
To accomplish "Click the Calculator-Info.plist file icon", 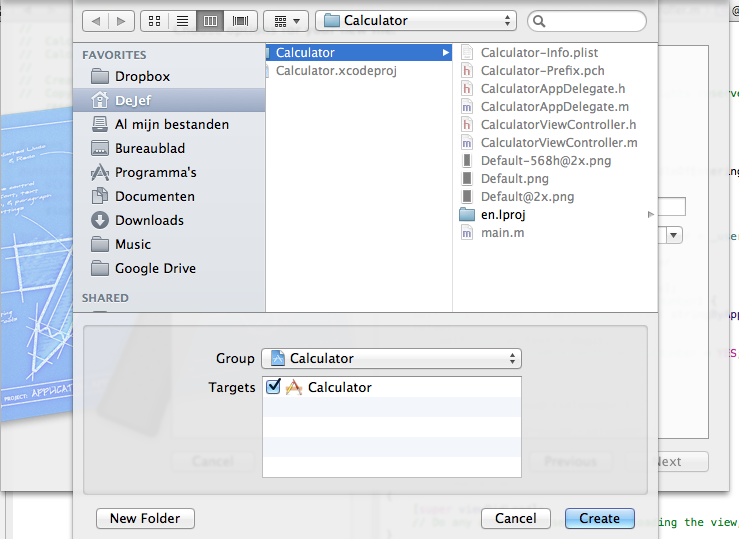I will 467,52.
